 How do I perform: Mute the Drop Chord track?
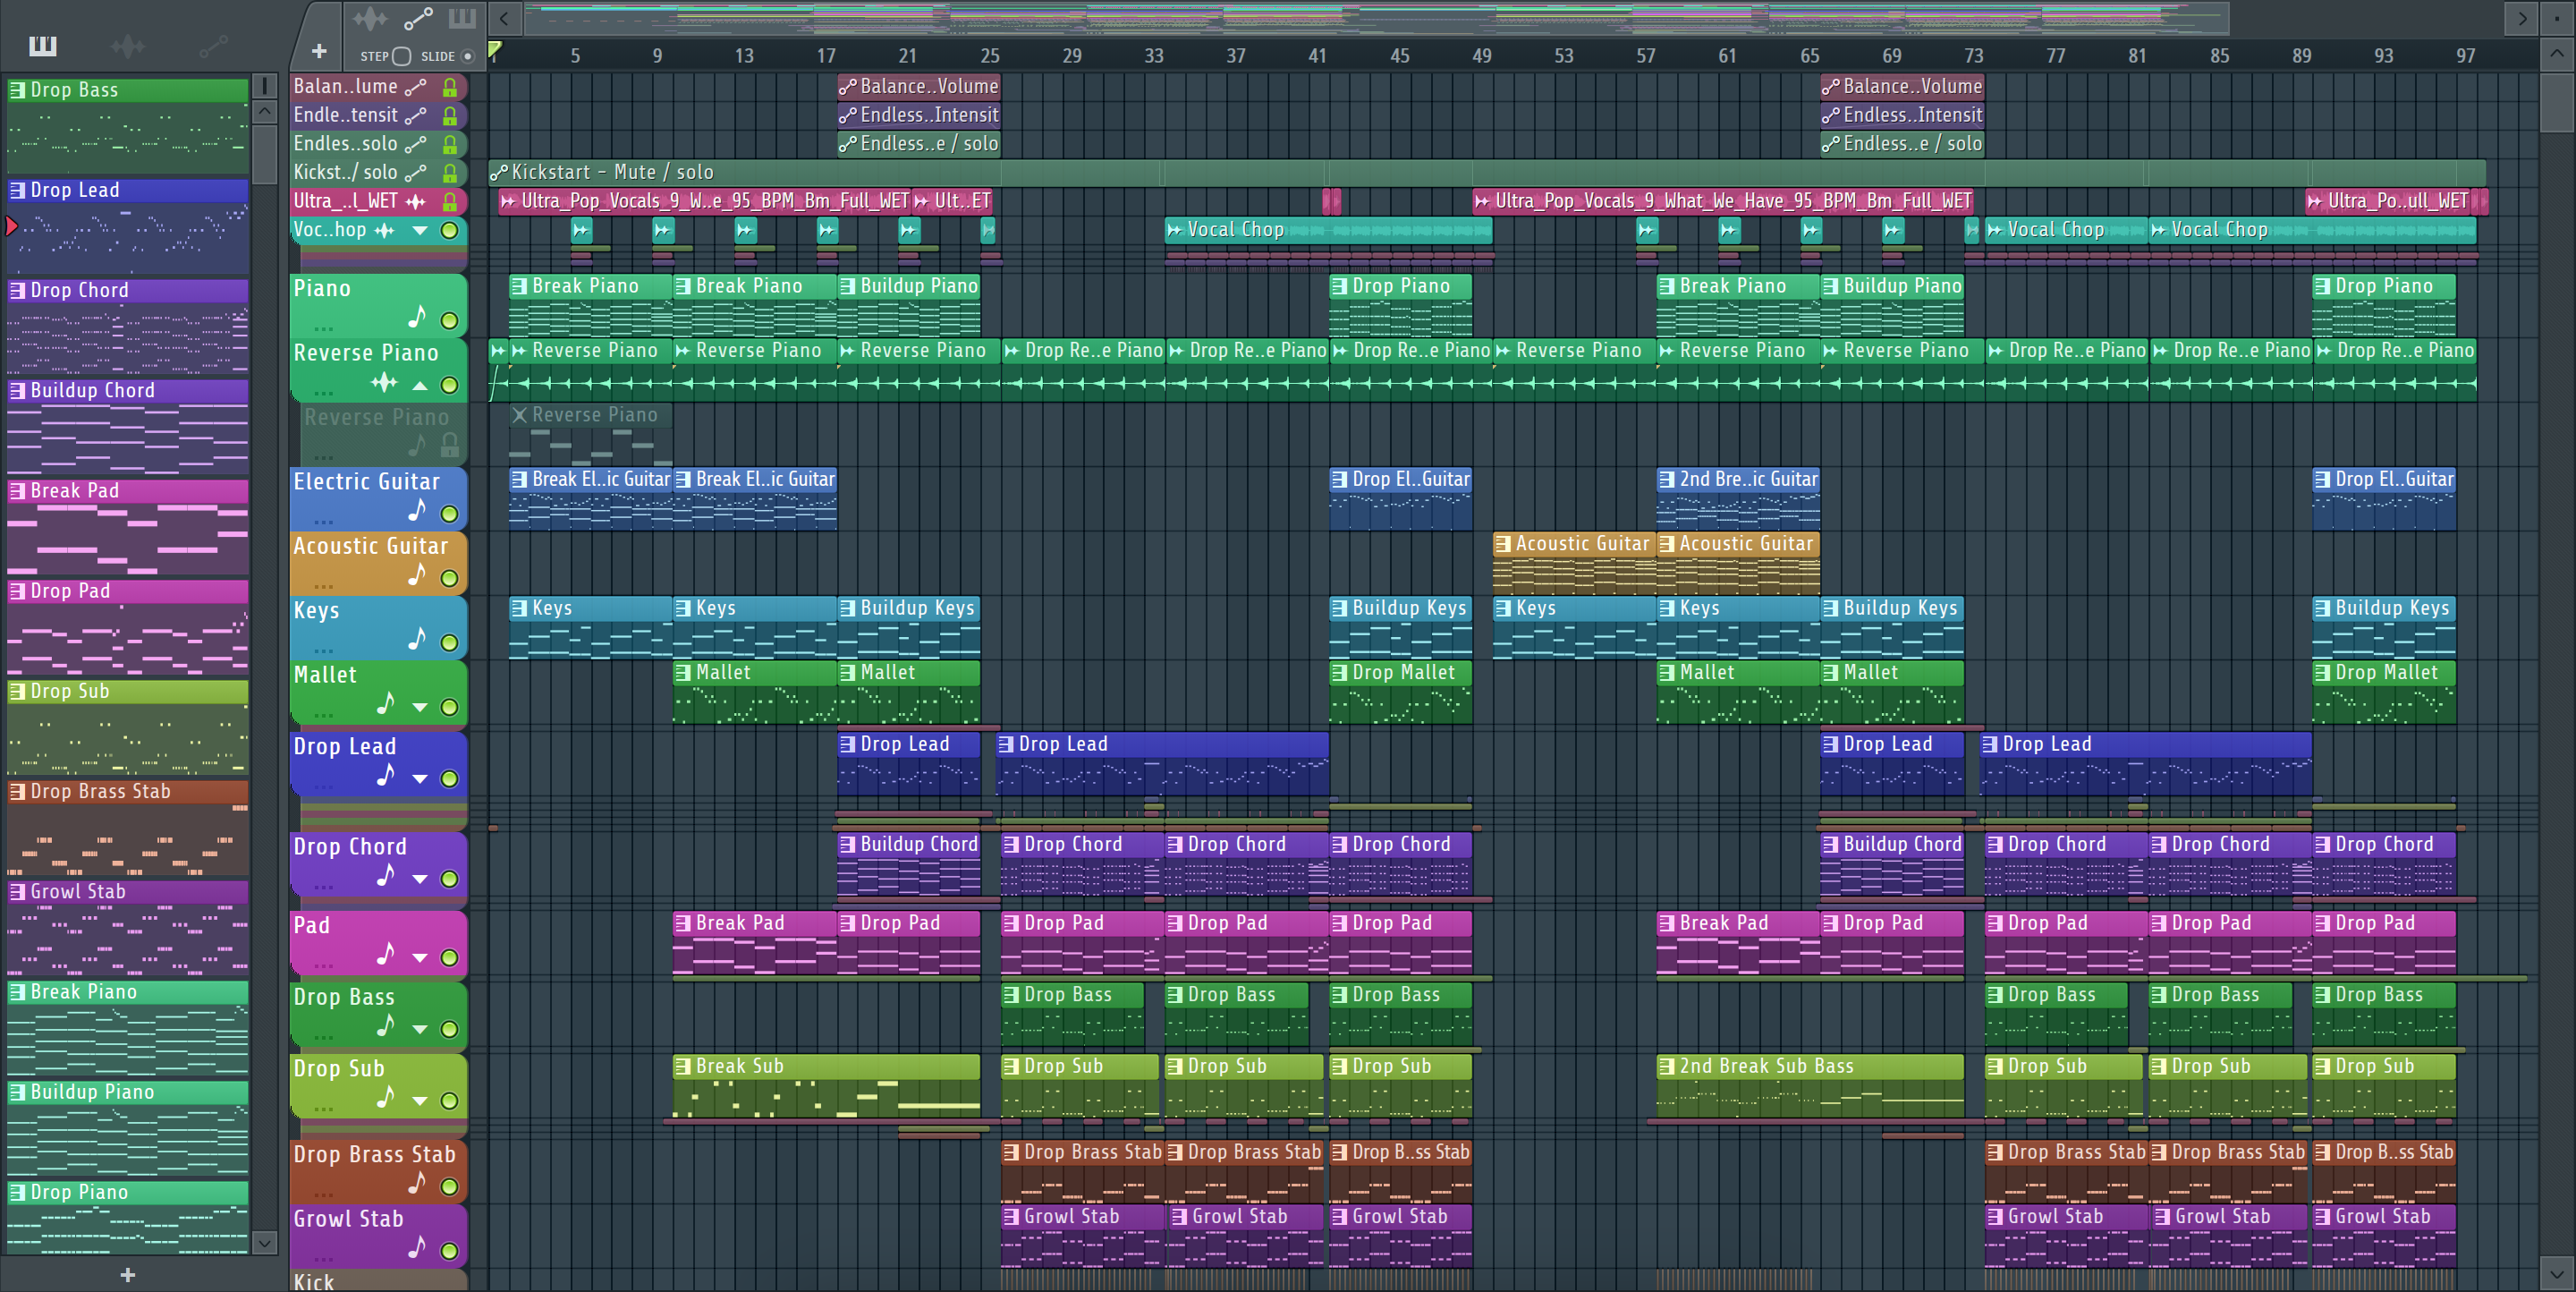coord(450,879)
